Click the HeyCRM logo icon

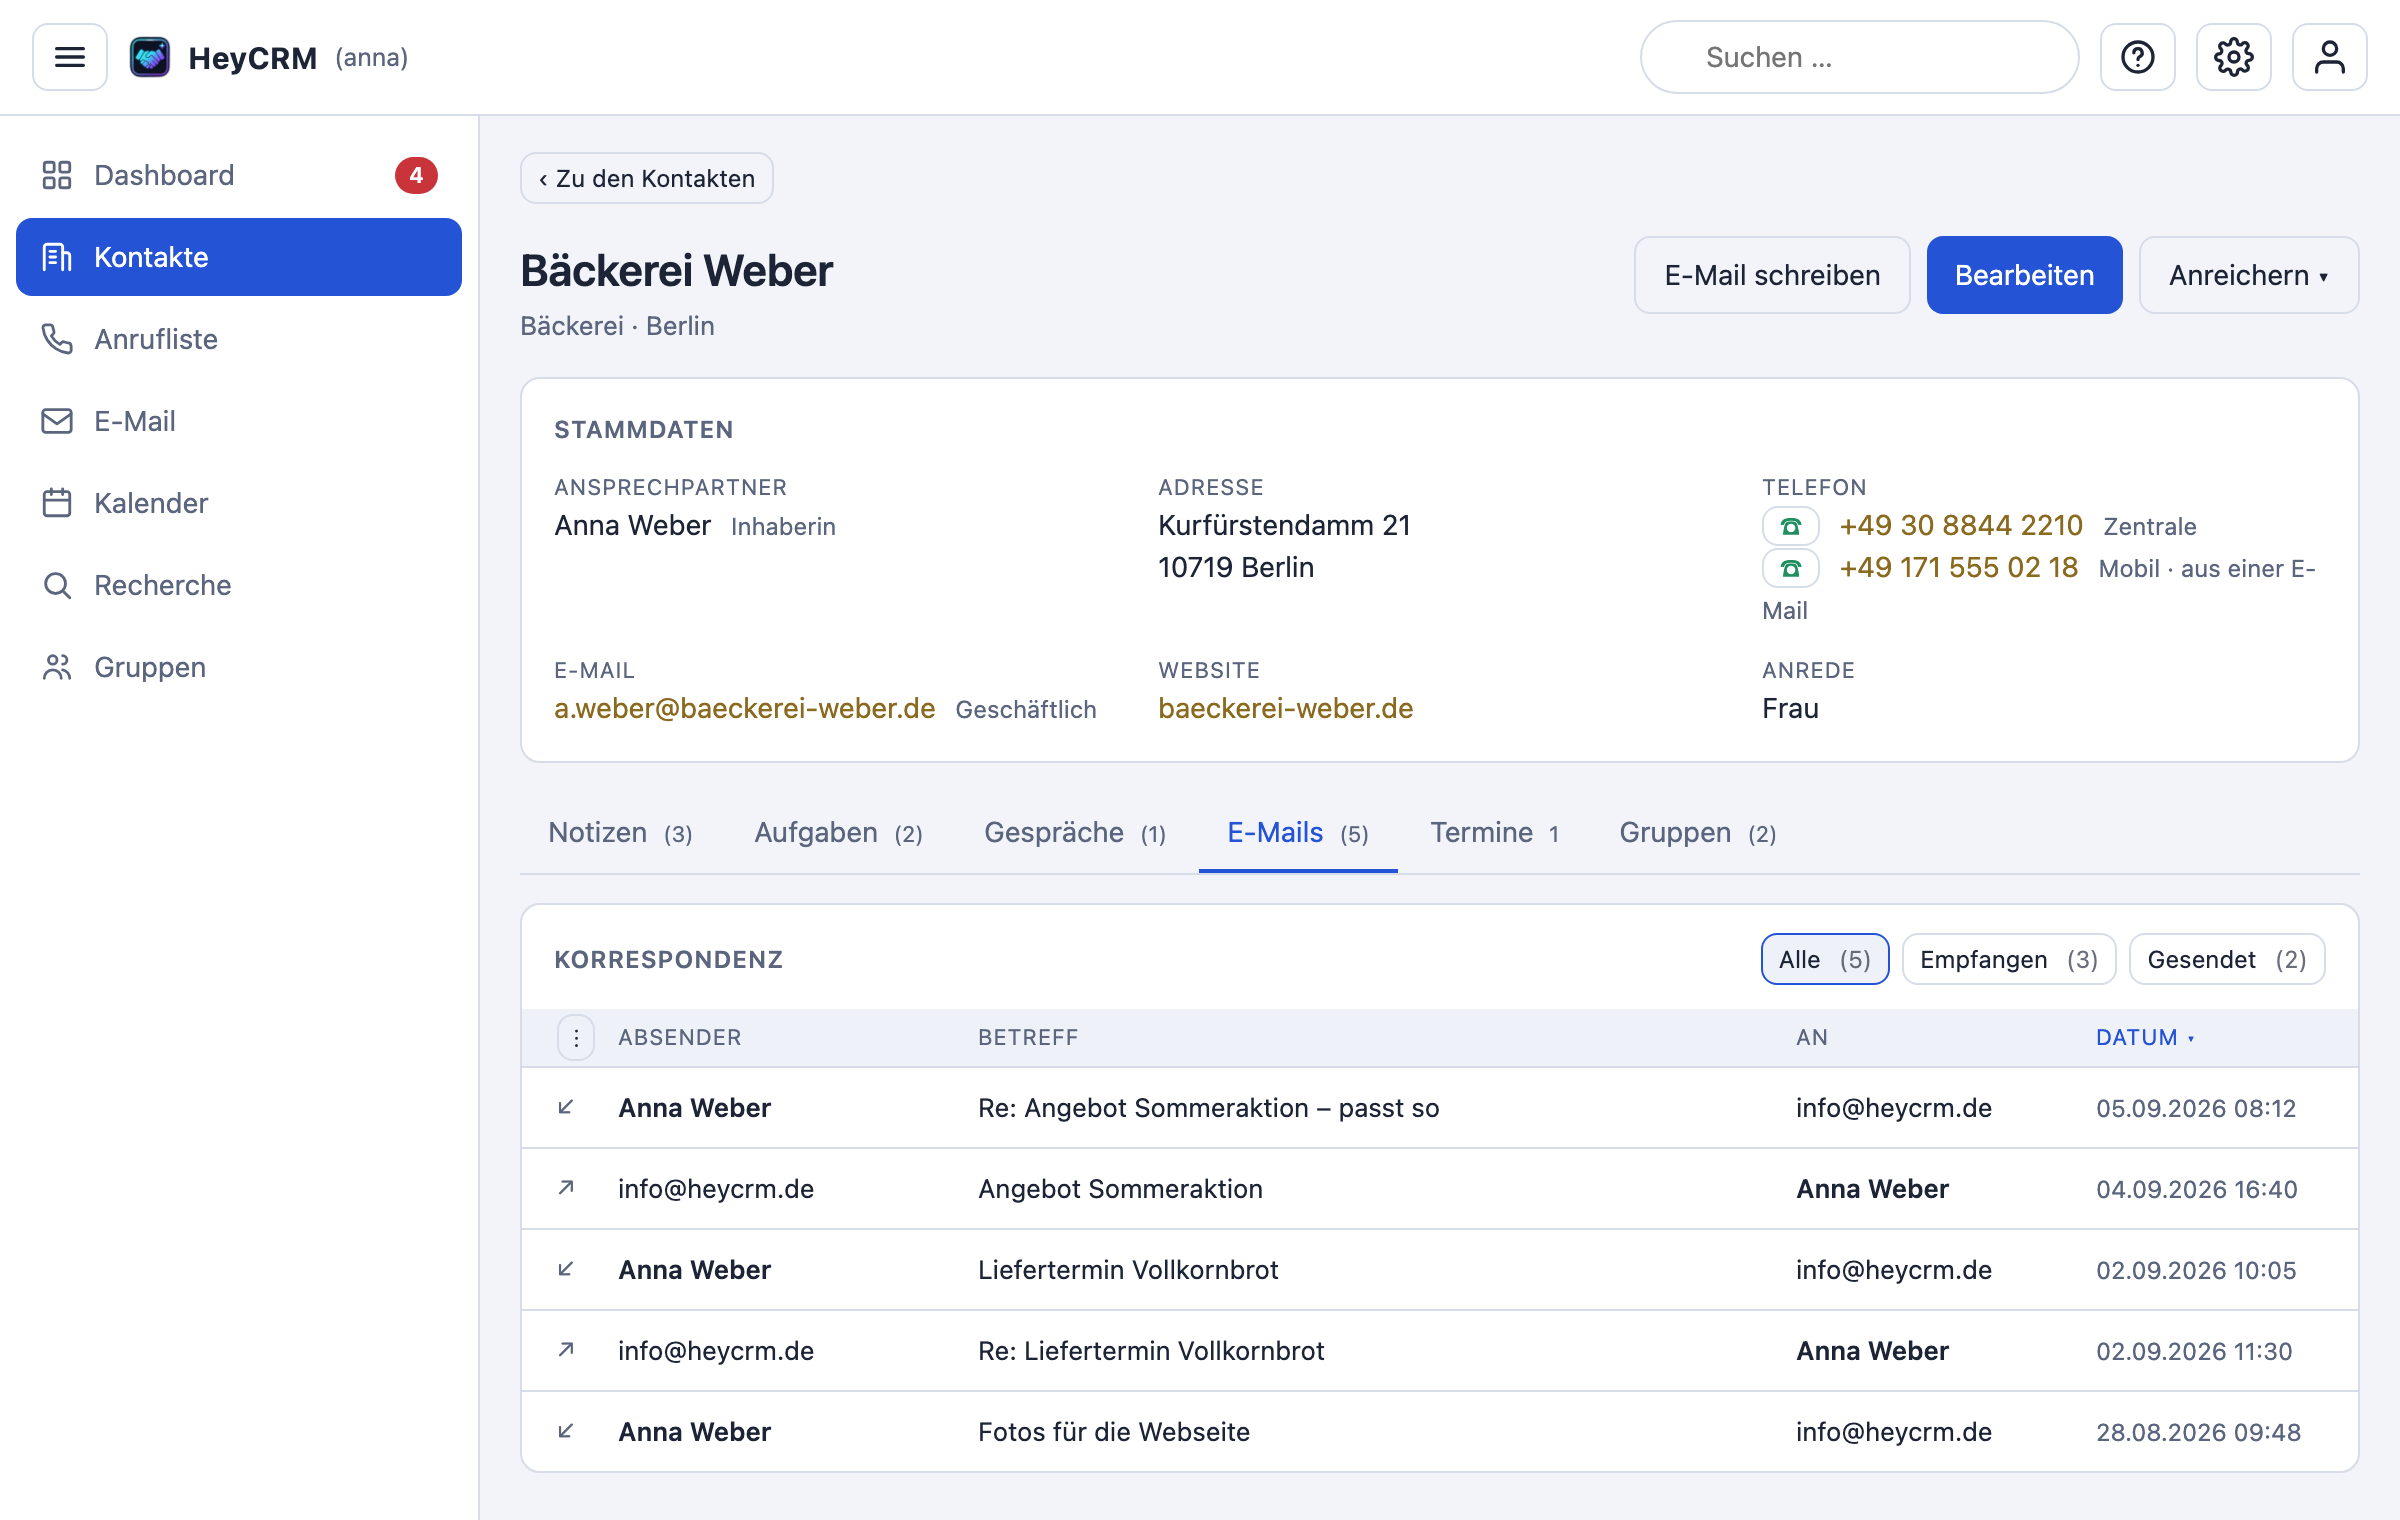click(x=150, y=57)
